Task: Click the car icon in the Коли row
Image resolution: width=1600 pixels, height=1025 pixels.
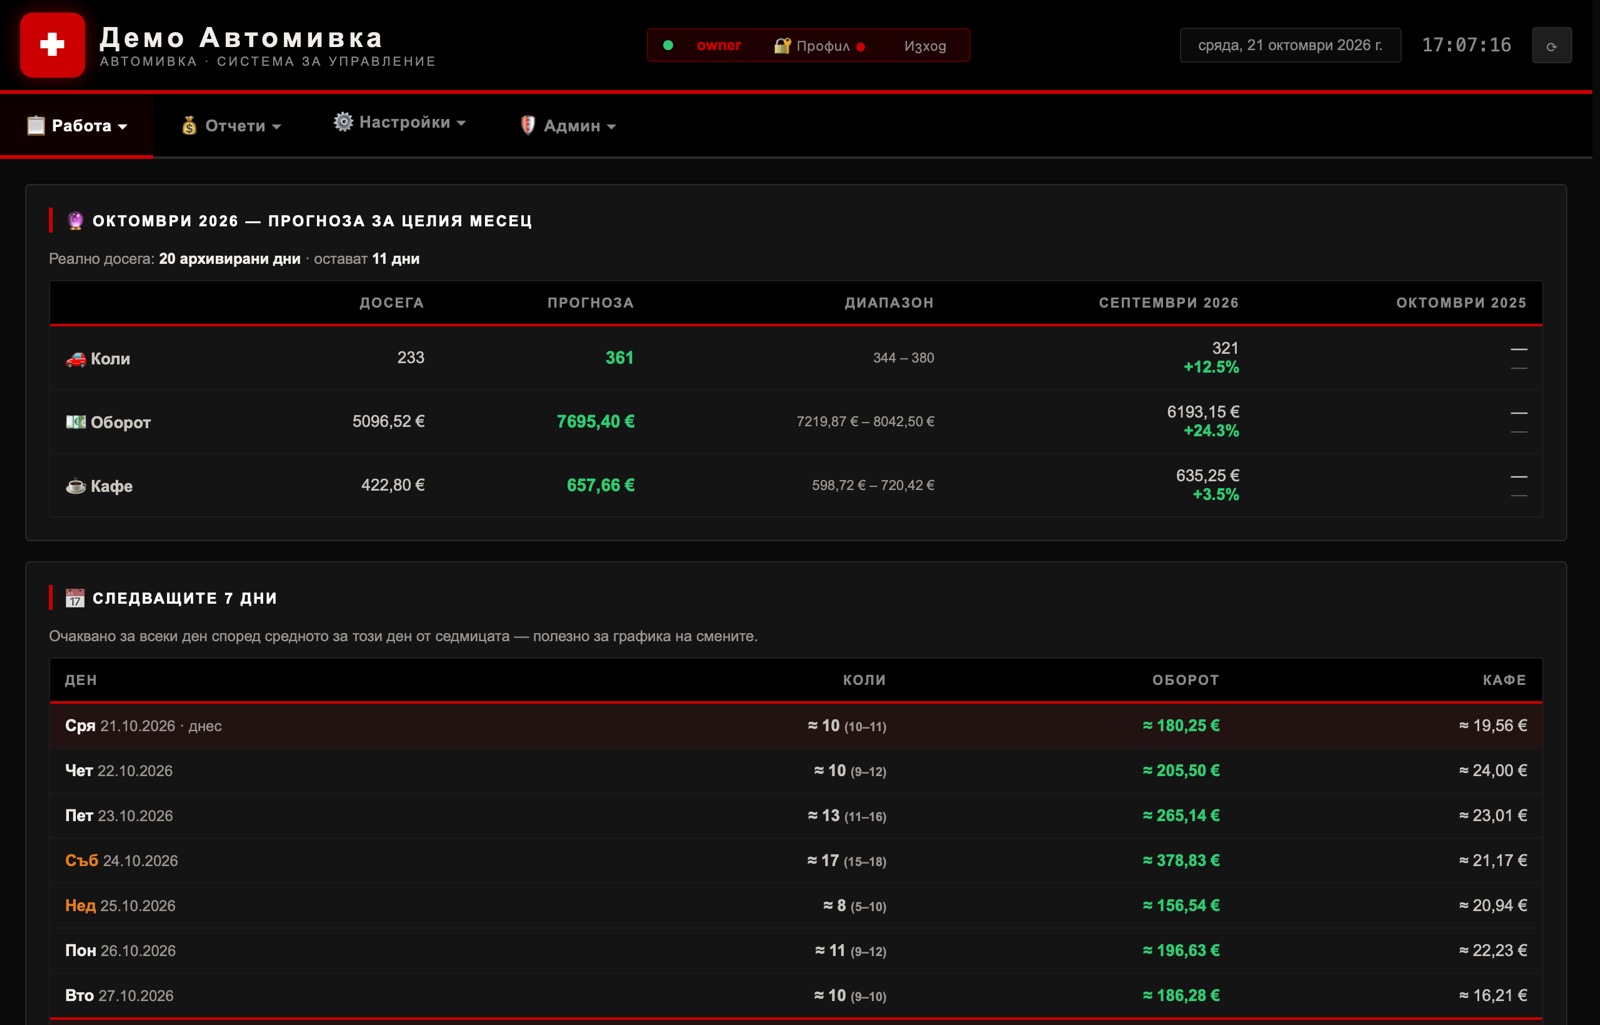Action: click(76, 359)
